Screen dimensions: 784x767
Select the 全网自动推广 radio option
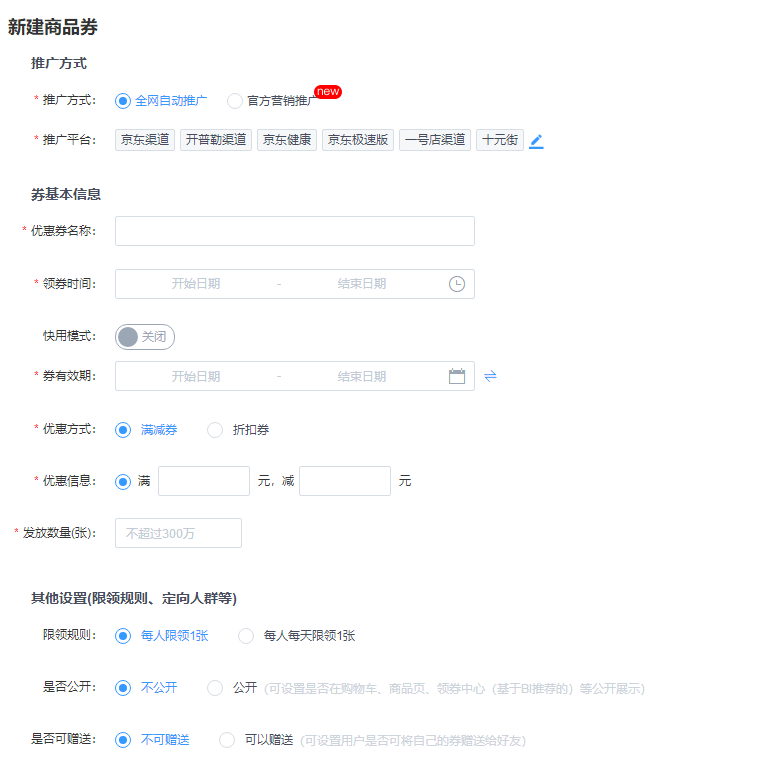coord(123,101)
